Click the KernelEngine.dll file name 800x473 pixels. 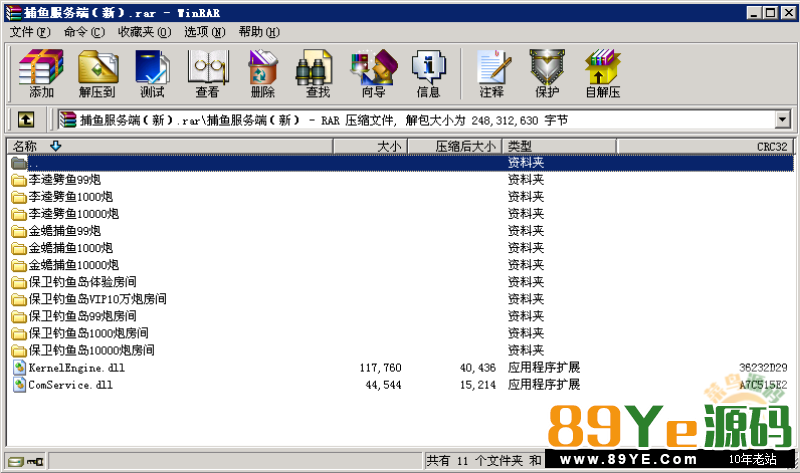tap(77, 367)
